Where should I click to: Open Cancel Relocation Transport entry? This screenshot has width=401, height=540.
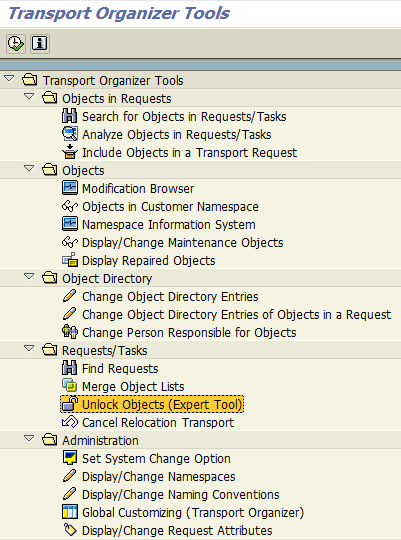click(158, 423)
